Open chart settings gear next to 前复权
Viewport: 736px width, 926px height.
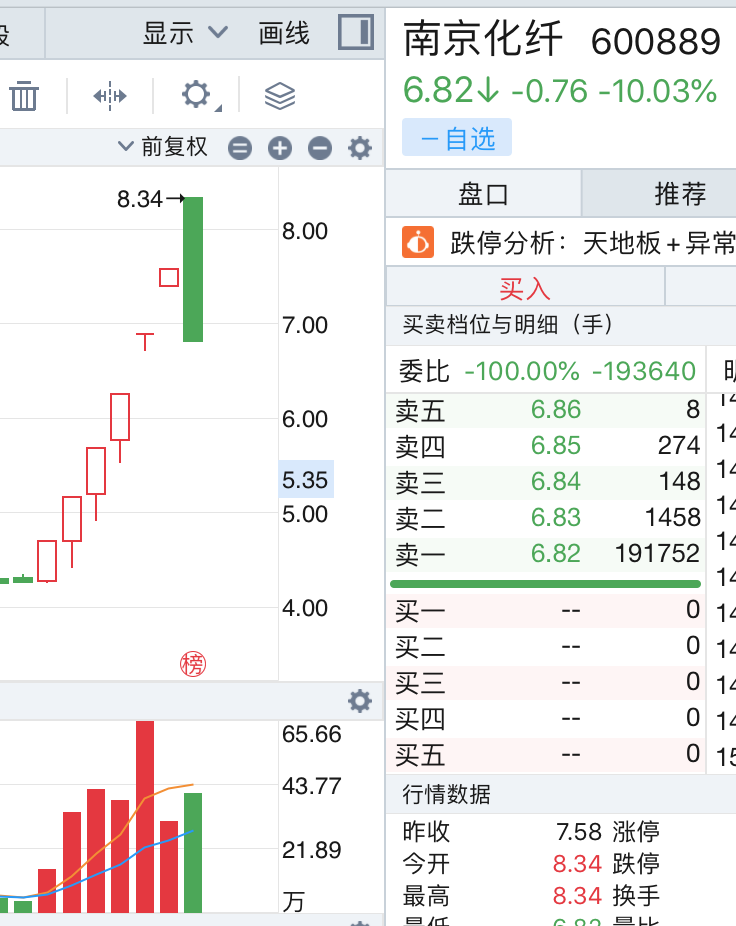click(359, 149)
